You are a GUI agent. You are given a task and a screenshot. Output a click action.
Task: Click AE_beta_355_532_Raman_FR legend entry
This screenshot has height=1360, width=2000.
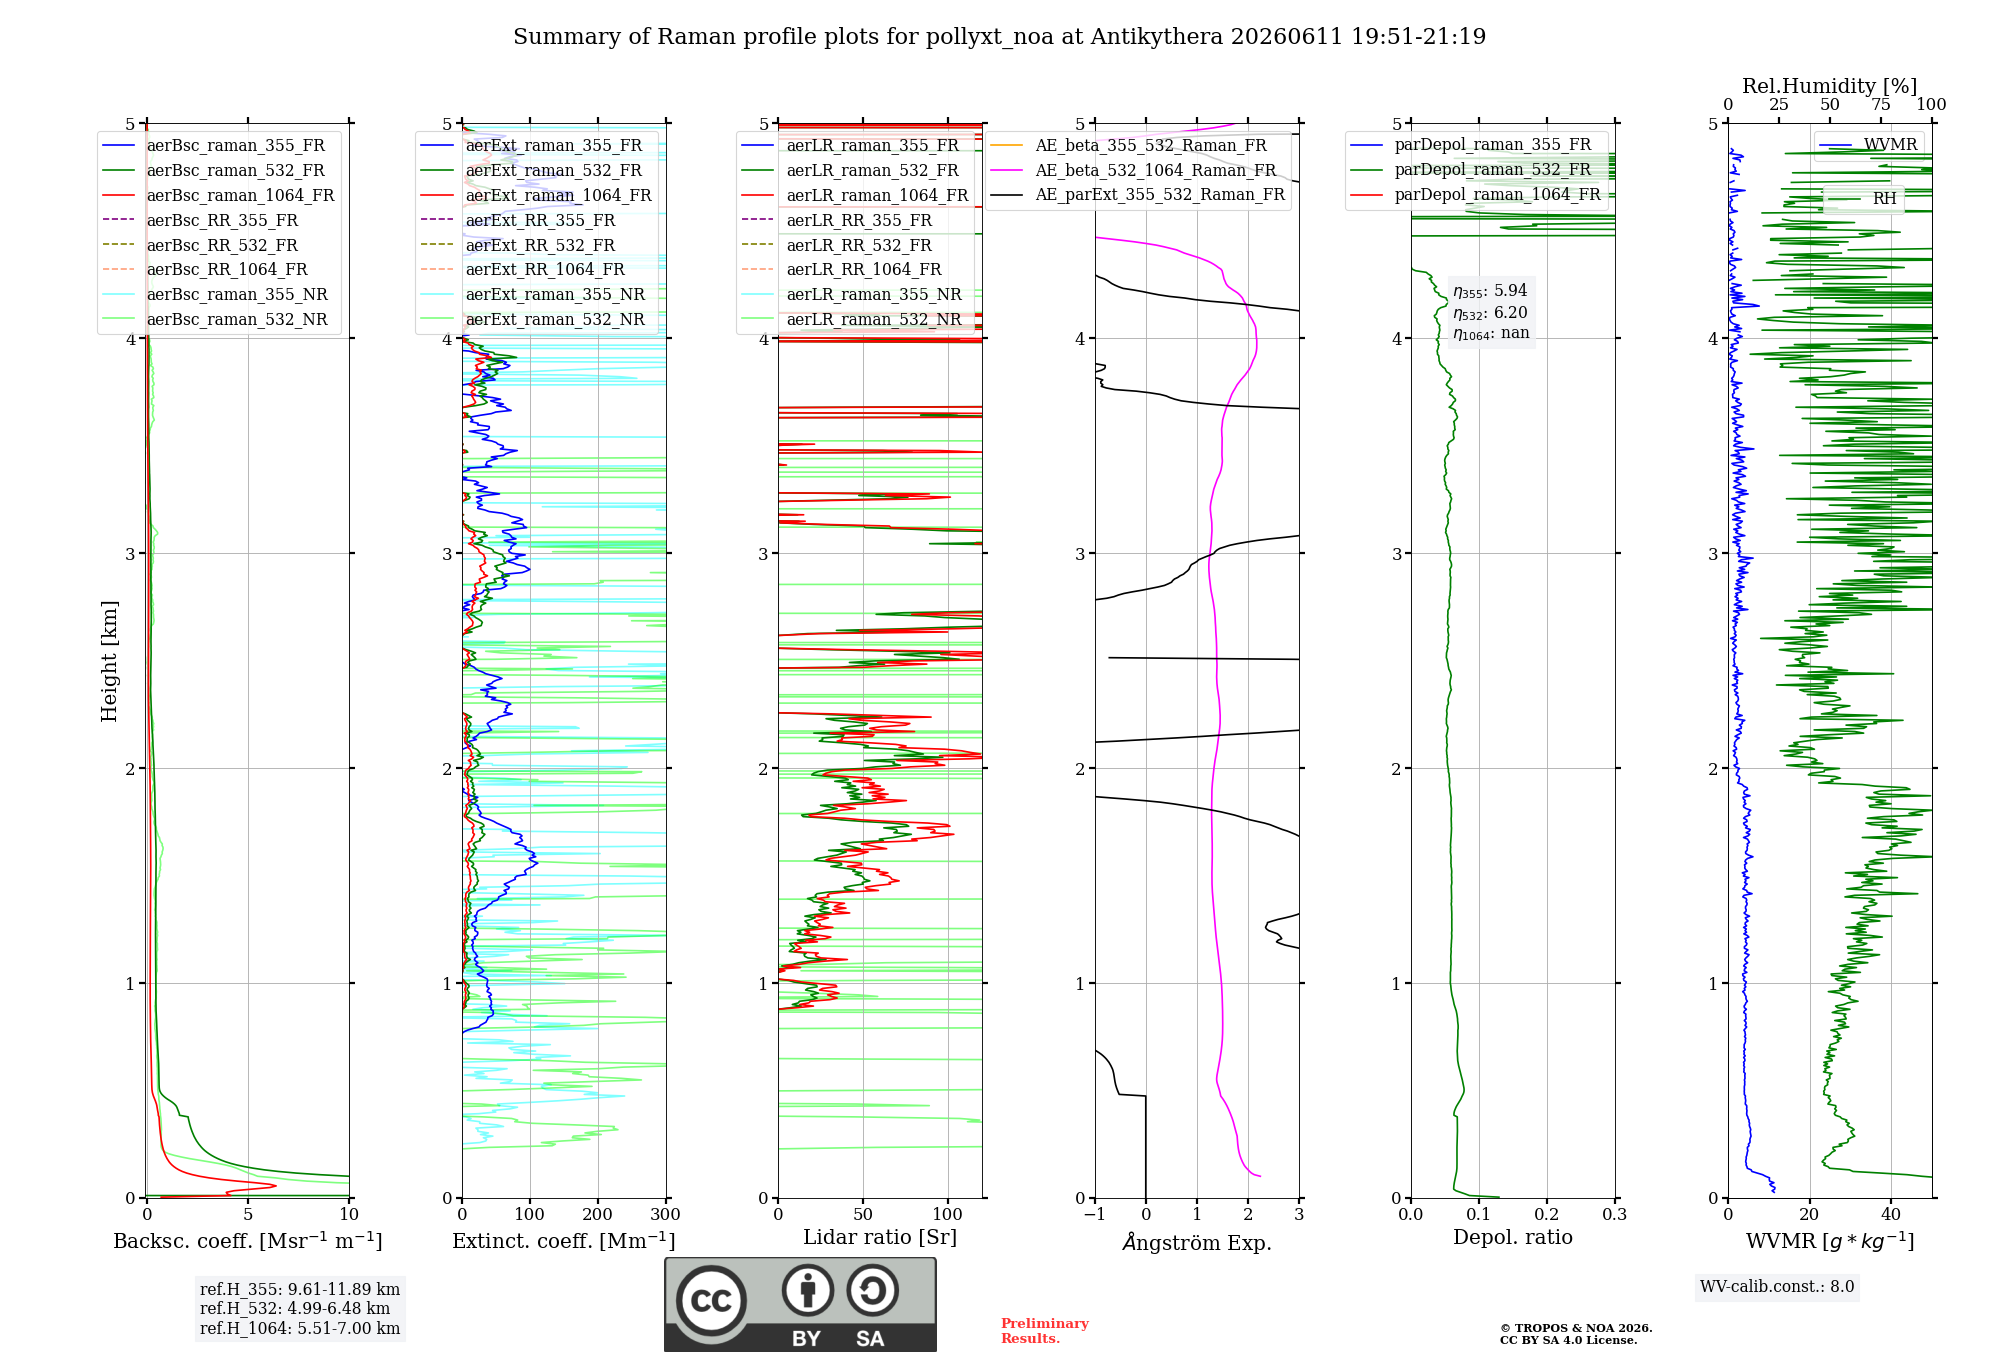(1129, 146)
